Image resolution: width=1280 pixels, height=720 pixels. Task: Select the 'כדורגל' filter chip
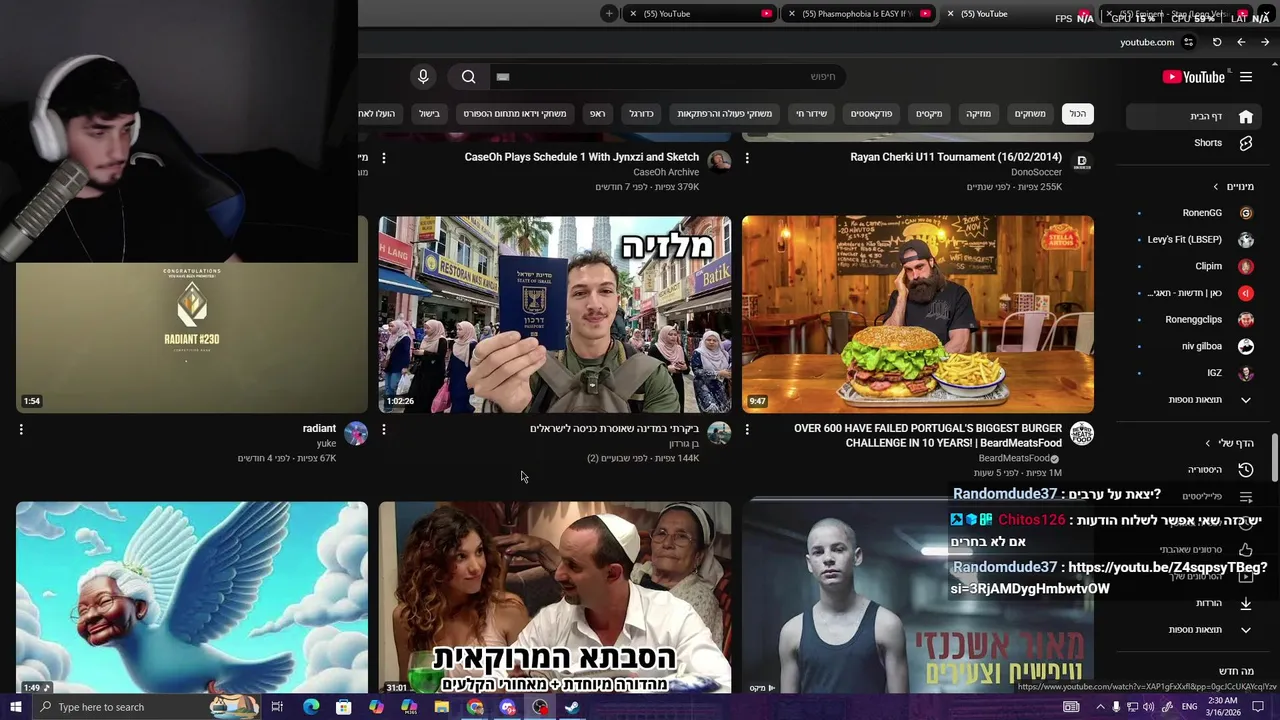click(641, 114)
